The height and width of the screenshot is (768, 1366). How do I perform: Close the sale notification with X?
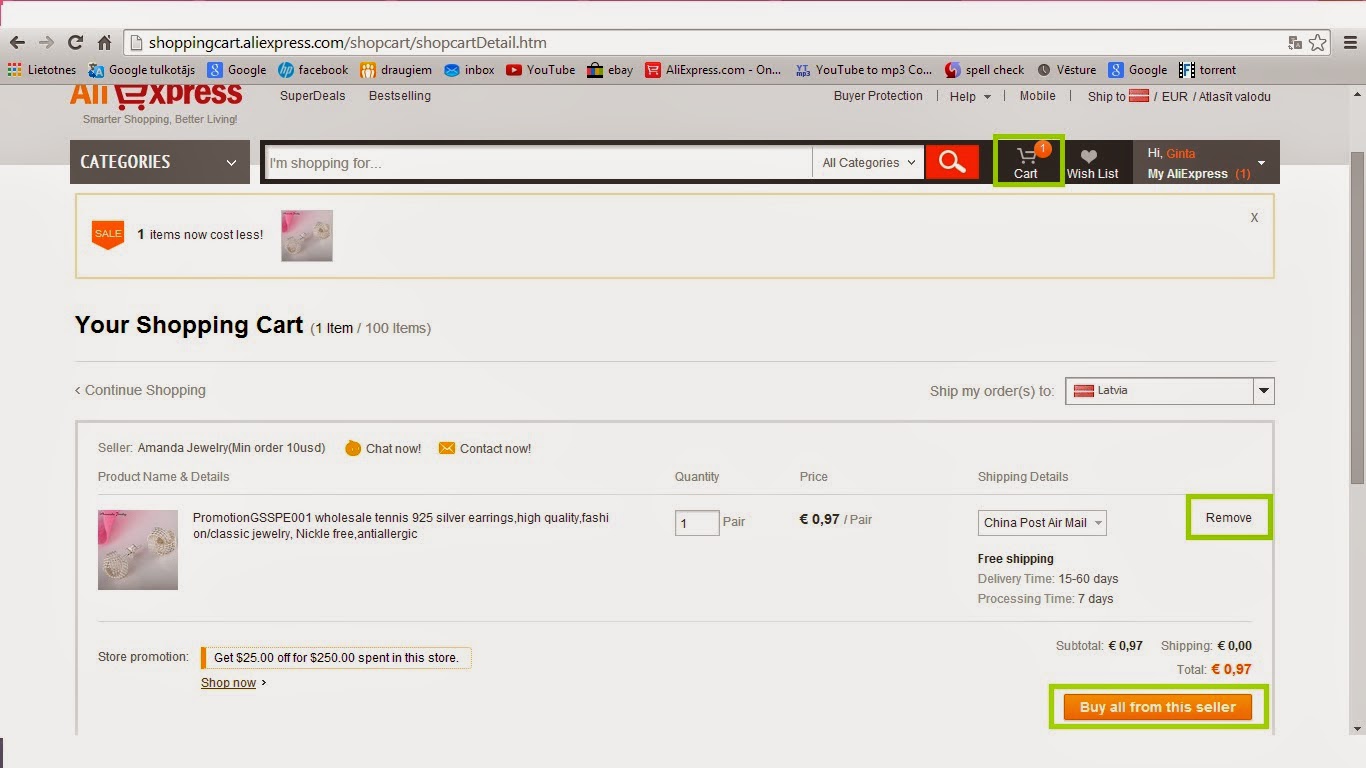[1254, 217]
